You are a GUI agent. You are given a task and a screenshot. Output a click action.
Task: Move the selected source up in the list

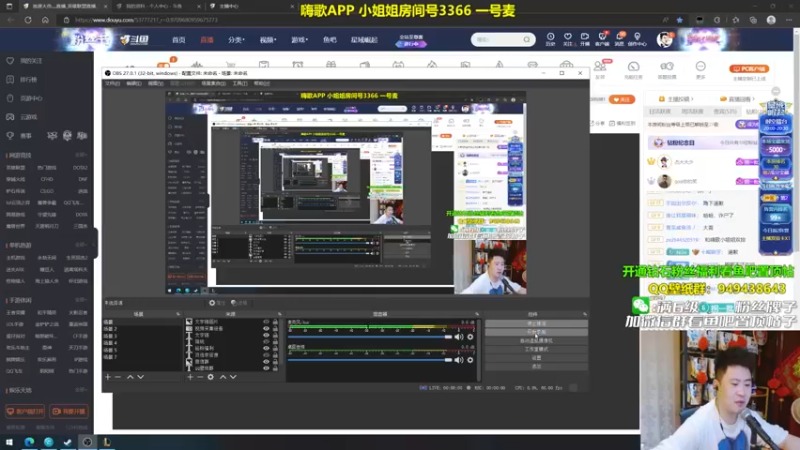[223, 377]
